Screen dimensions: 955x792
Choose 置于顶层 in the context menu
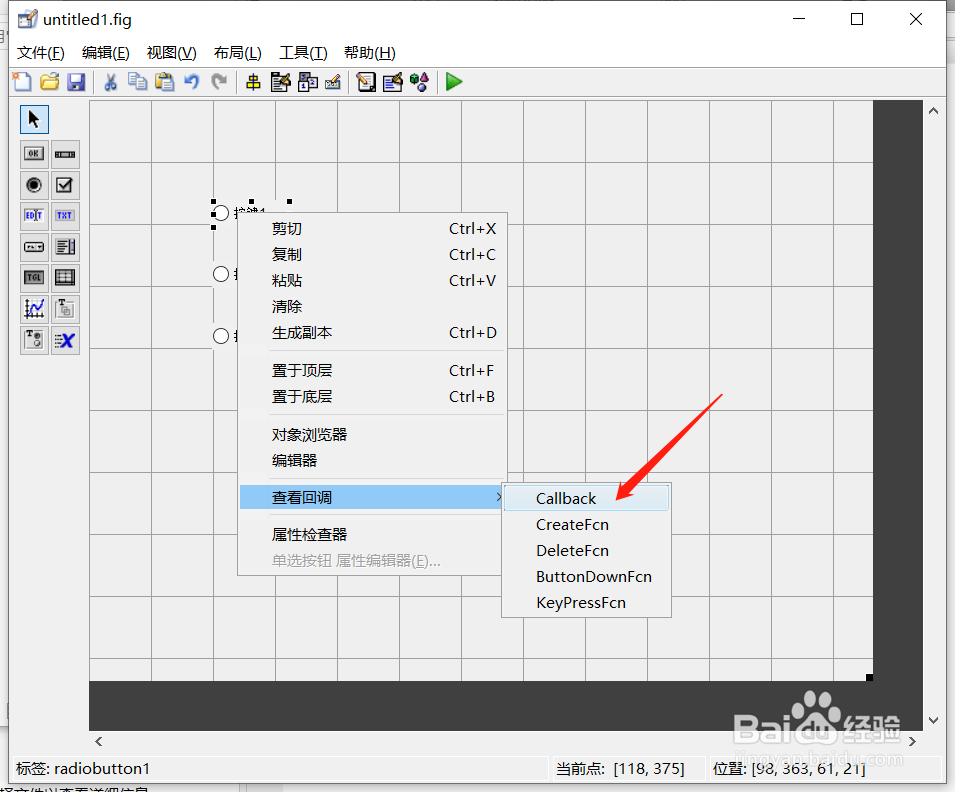pos(373,370)
